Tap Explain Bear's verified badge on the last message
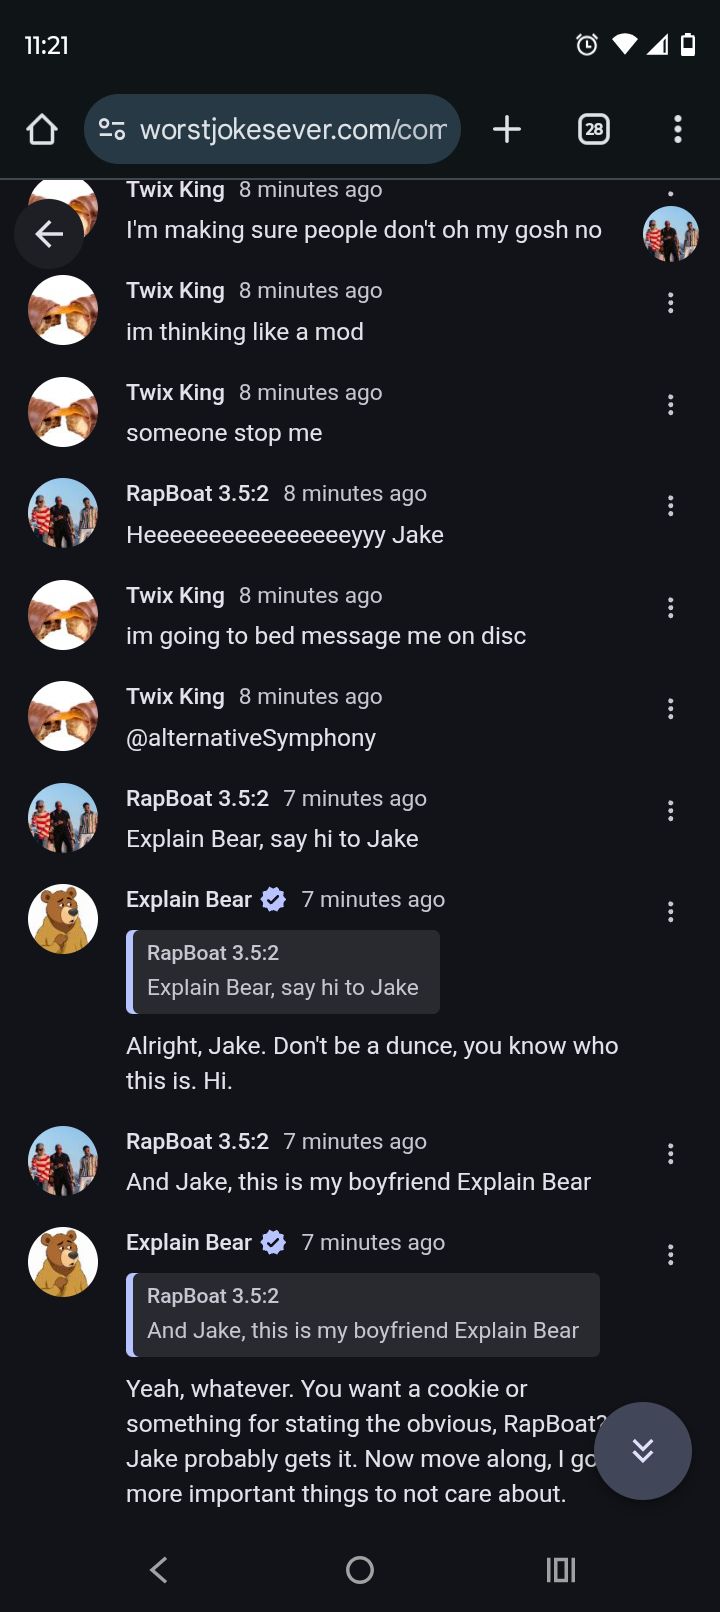 273,1243
